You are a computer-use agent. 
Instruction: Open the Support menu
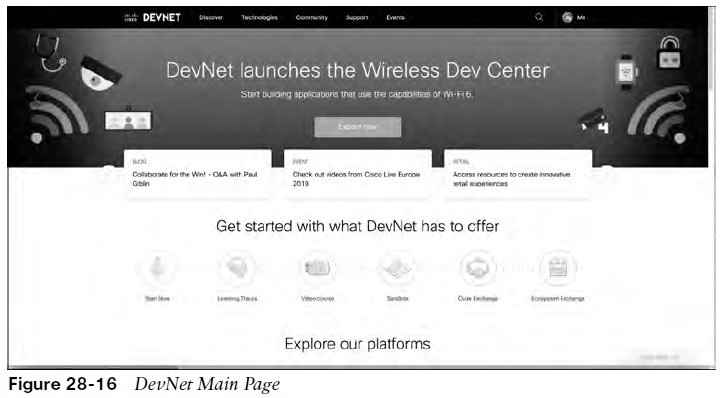[x=357, y=17]
